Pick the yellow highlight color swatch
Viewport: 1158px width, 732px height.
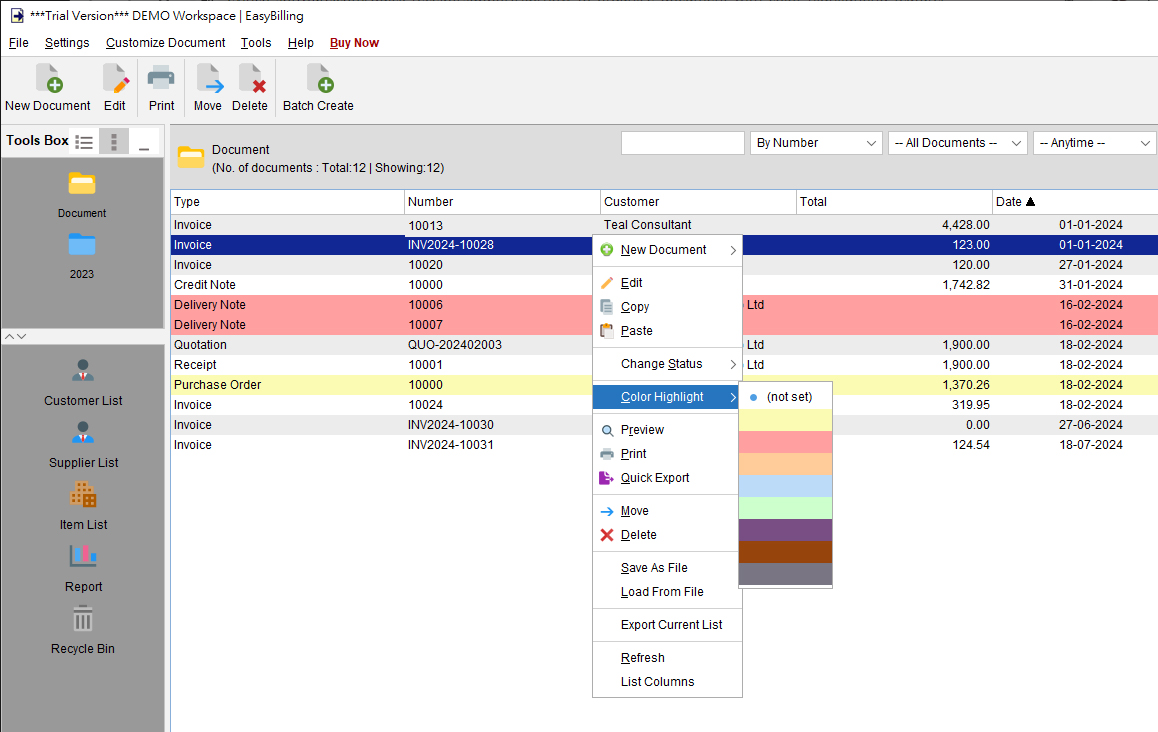click(x=785, y=420)
